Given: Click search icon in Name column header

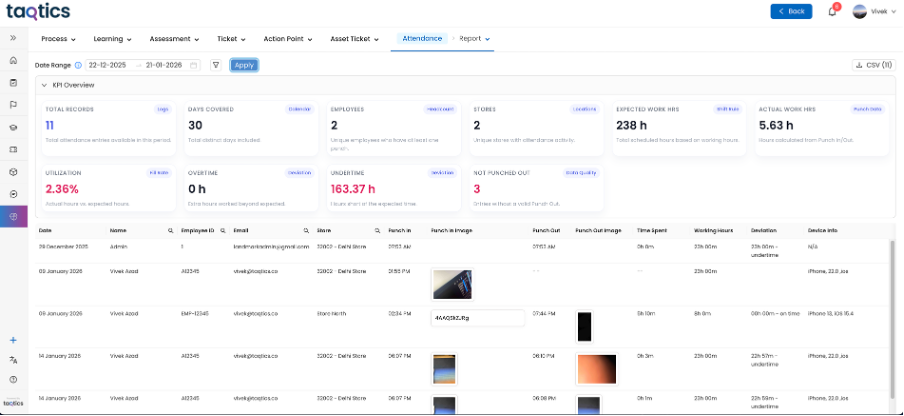Looking at the screenshot, I should point(171,230).
